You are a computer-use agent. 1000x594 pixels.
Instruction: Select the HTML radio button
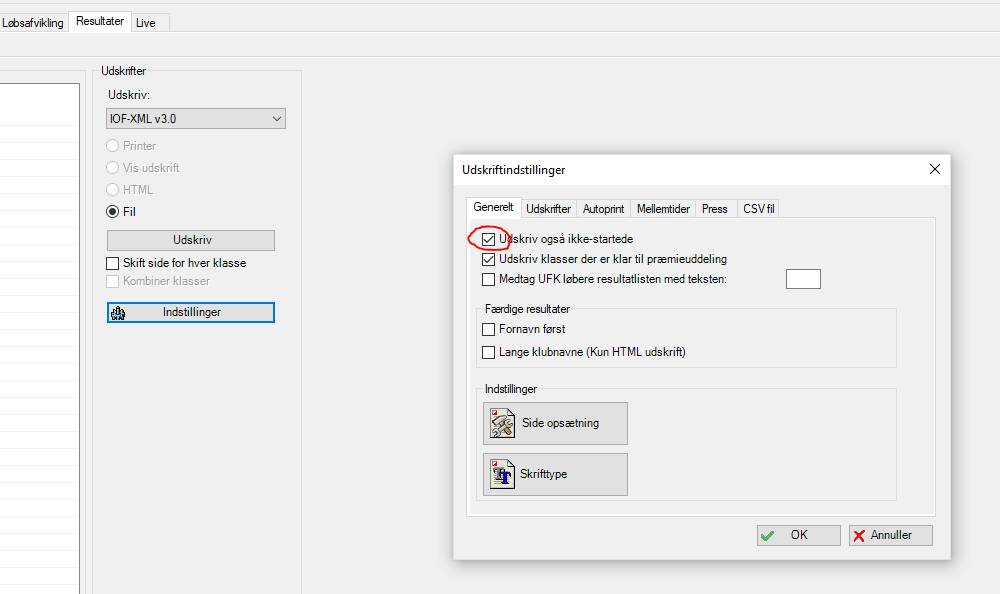[113, 189]
